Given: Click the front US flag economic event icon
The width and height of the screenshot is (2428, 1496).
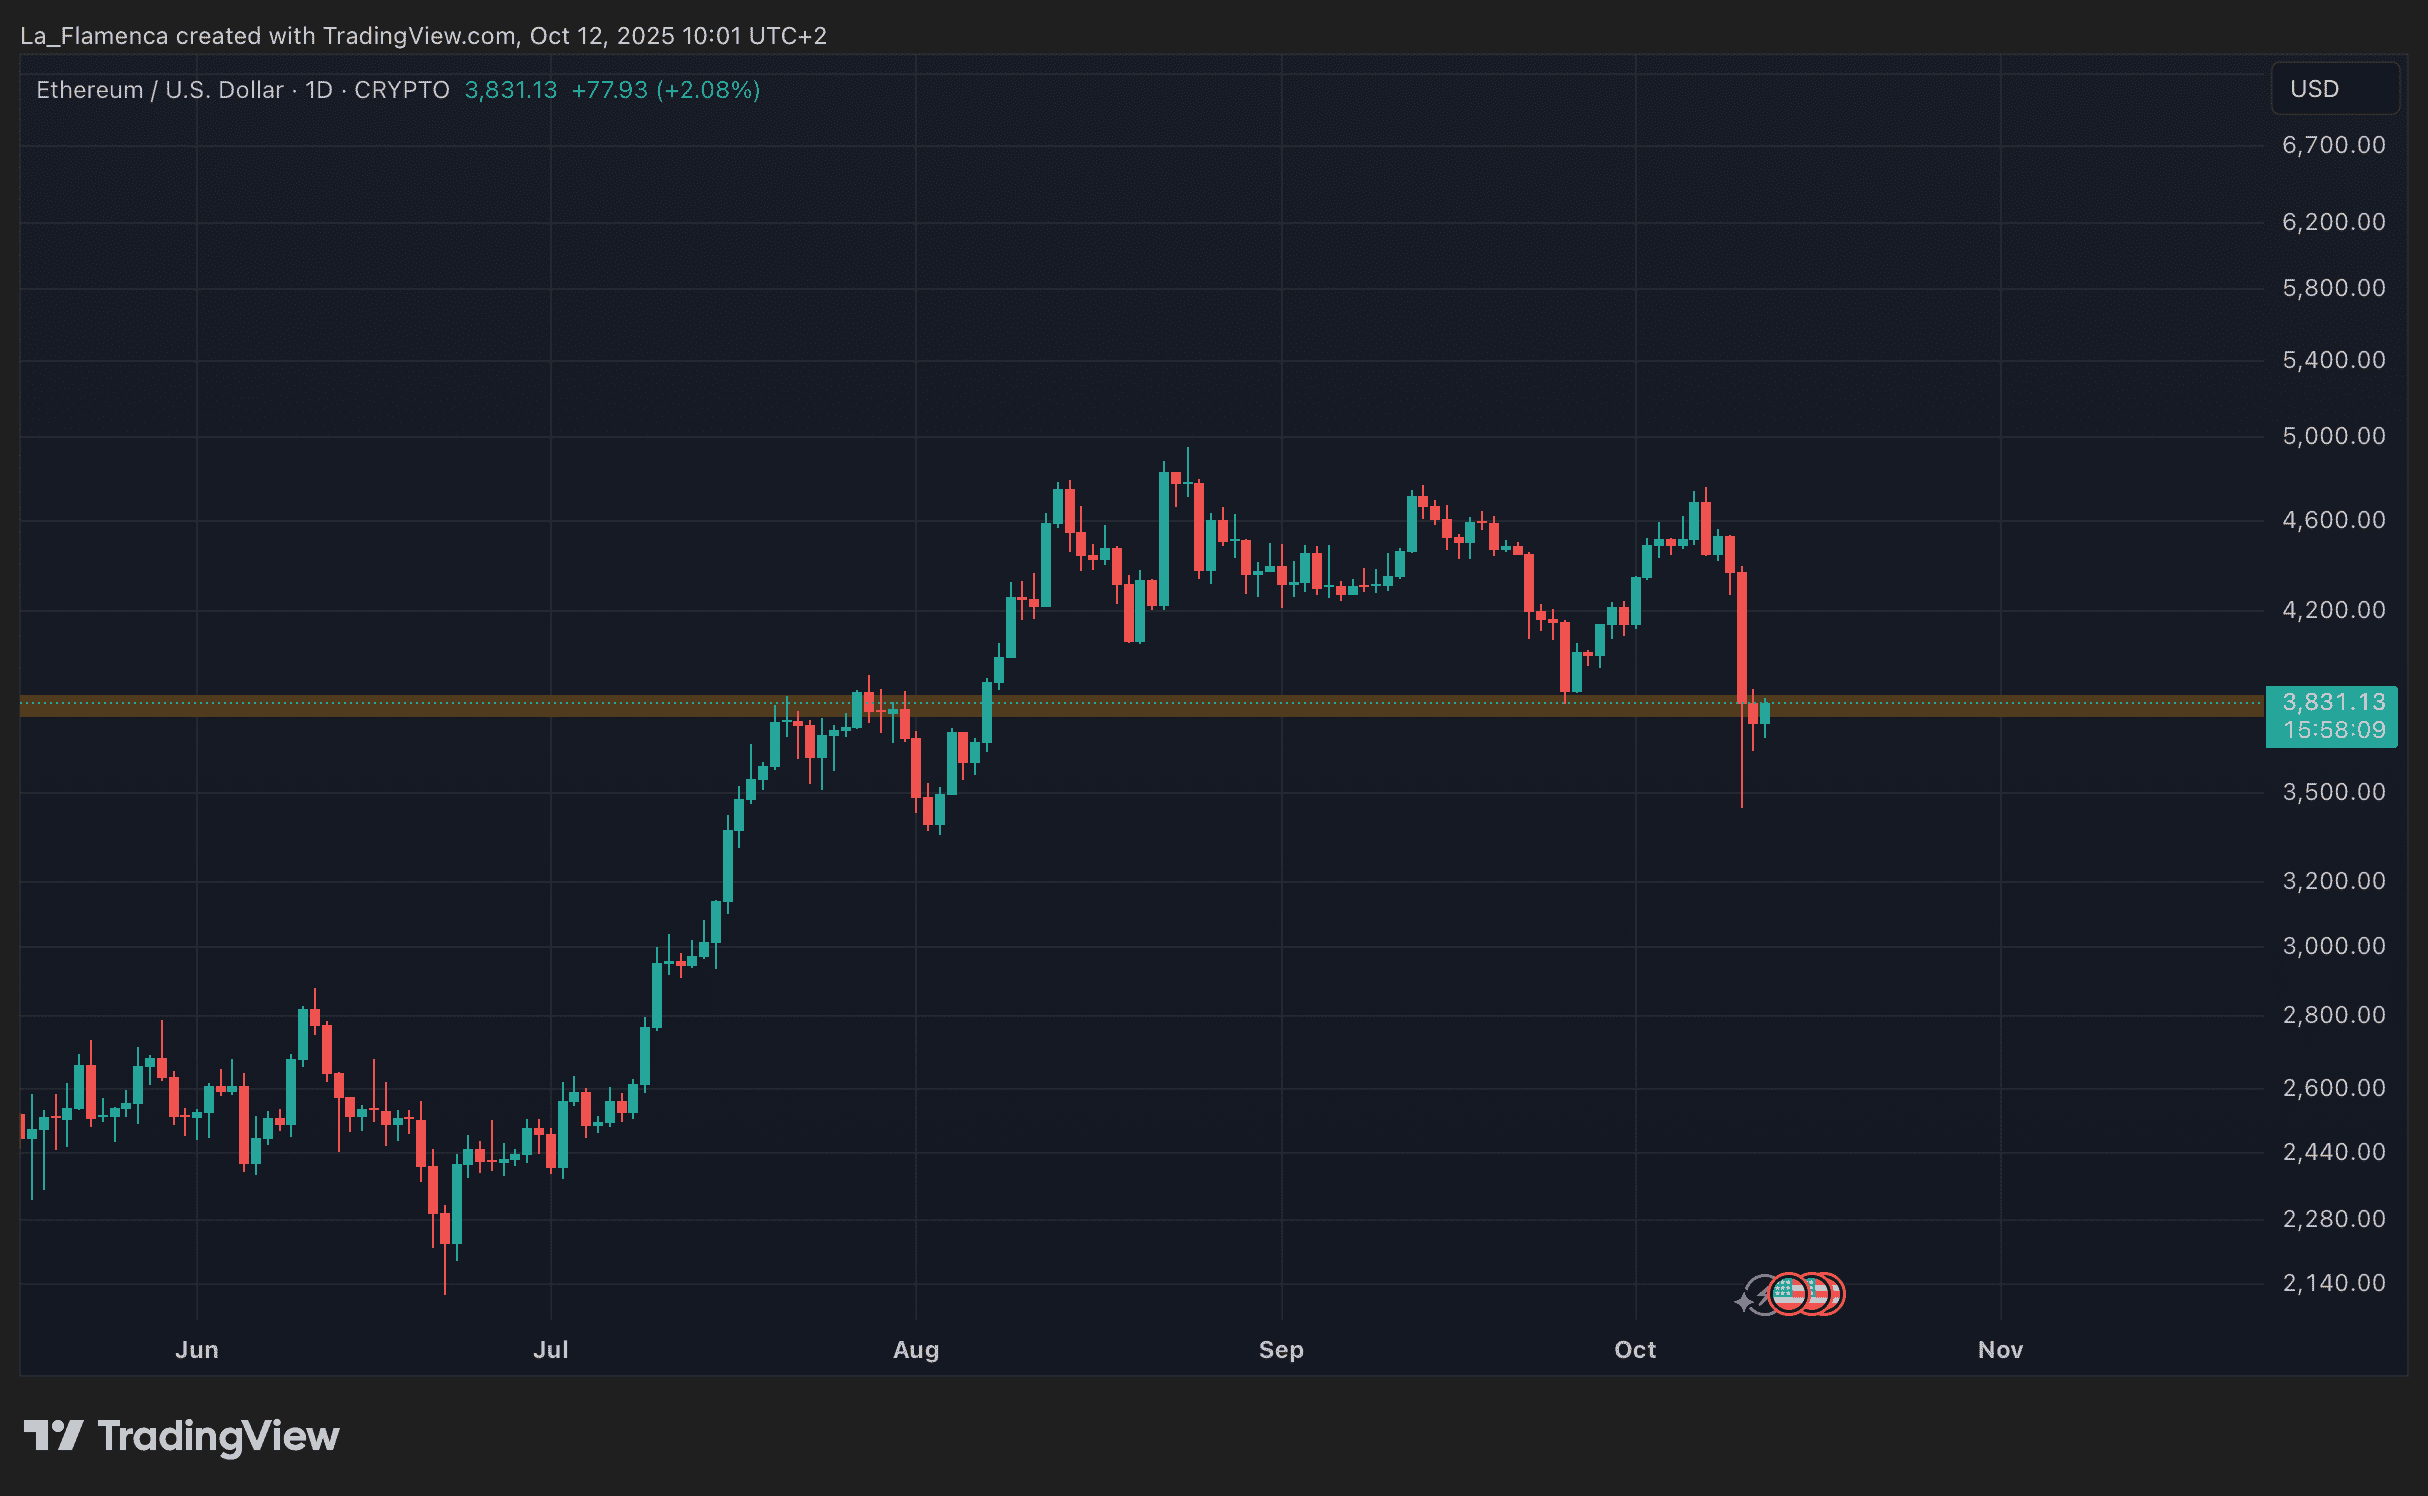Looking at the screenshot, I should pos(1788,1294).
